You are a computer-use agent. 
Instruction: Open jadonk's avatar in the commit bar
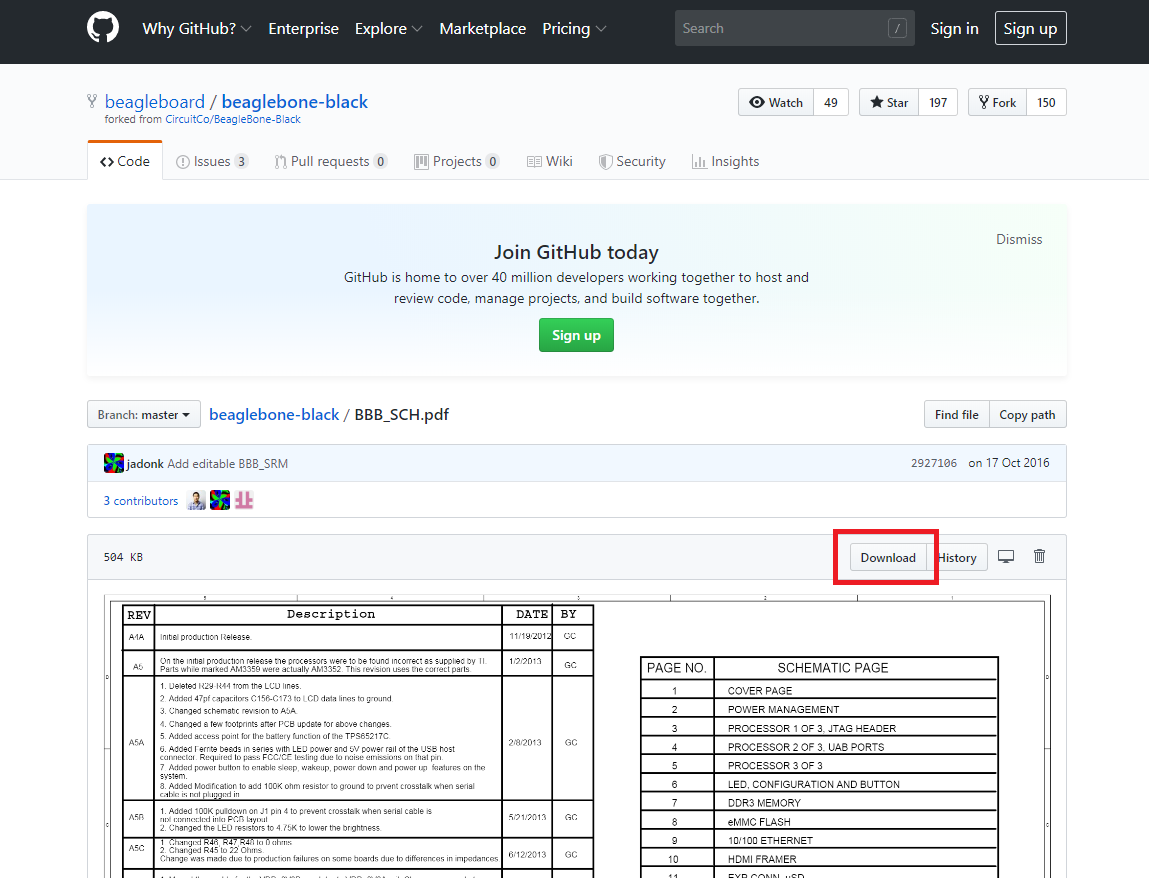[x=114, y=463]
